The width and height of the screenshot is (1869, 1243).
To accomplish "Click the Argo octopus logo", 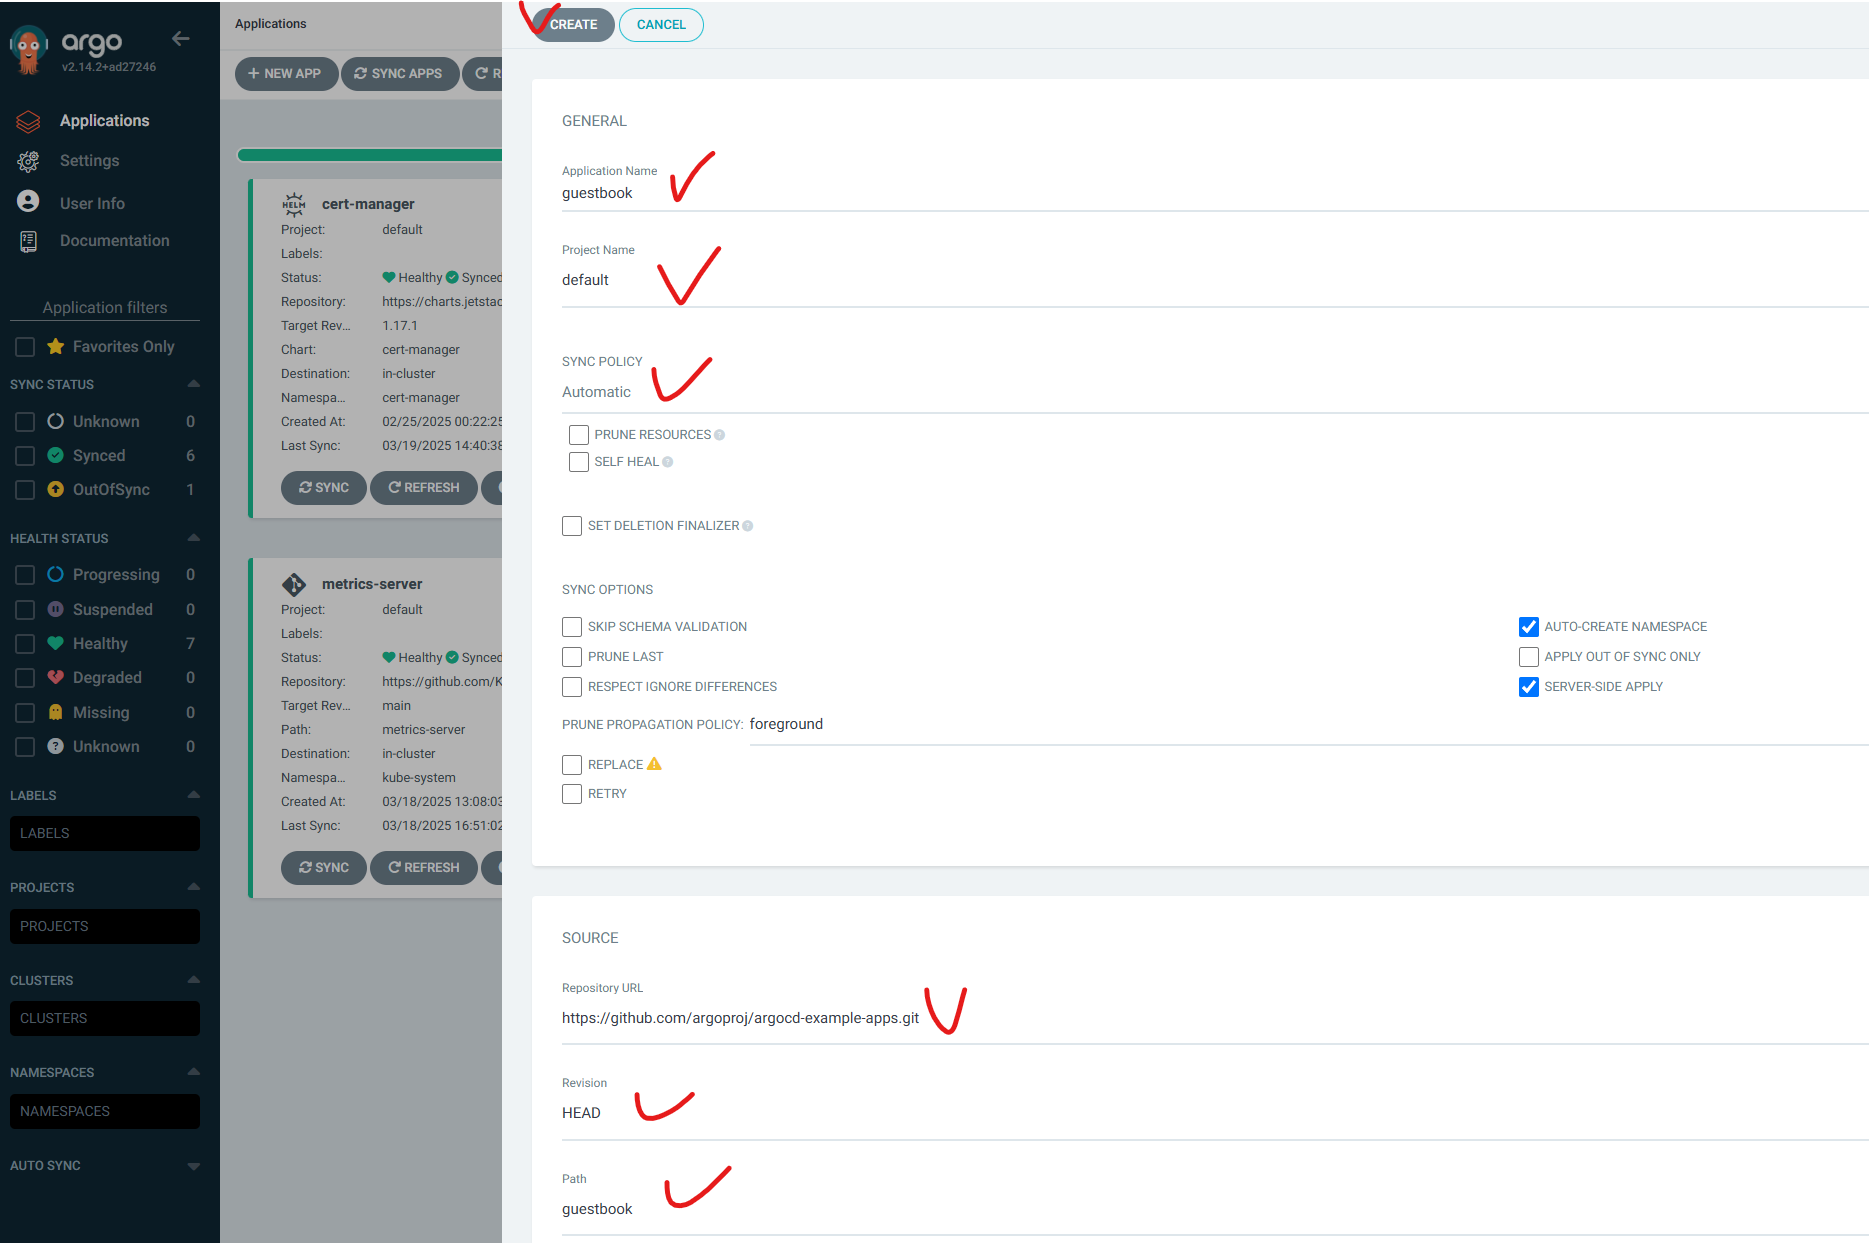I will pos(28,50).
